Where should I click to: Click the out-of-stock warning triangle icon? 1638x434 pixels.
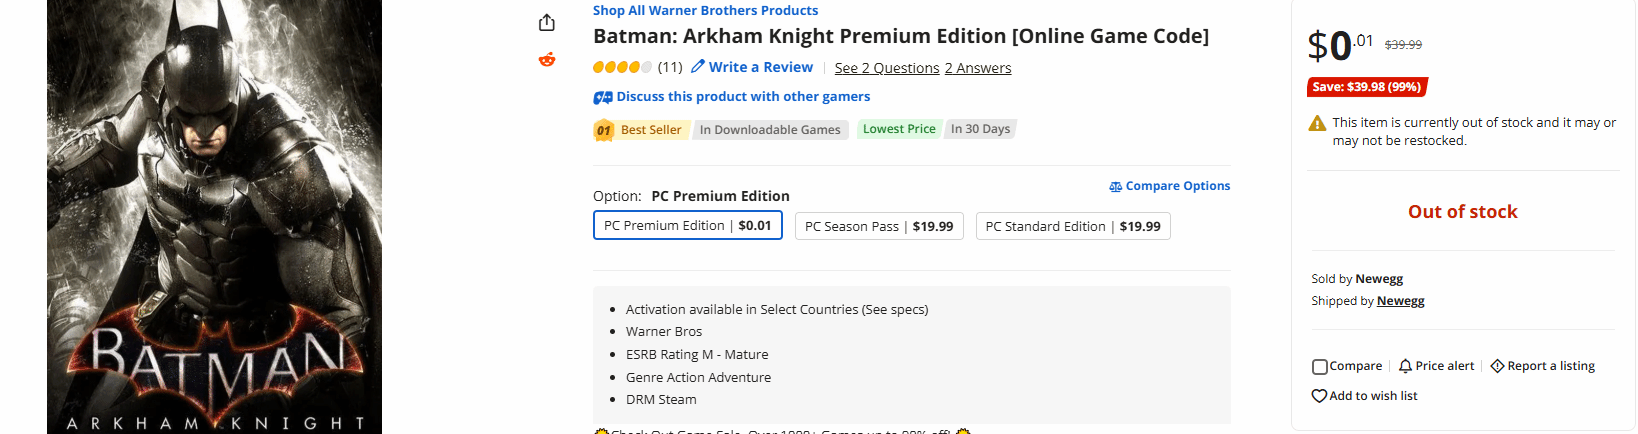point(1318,124)
